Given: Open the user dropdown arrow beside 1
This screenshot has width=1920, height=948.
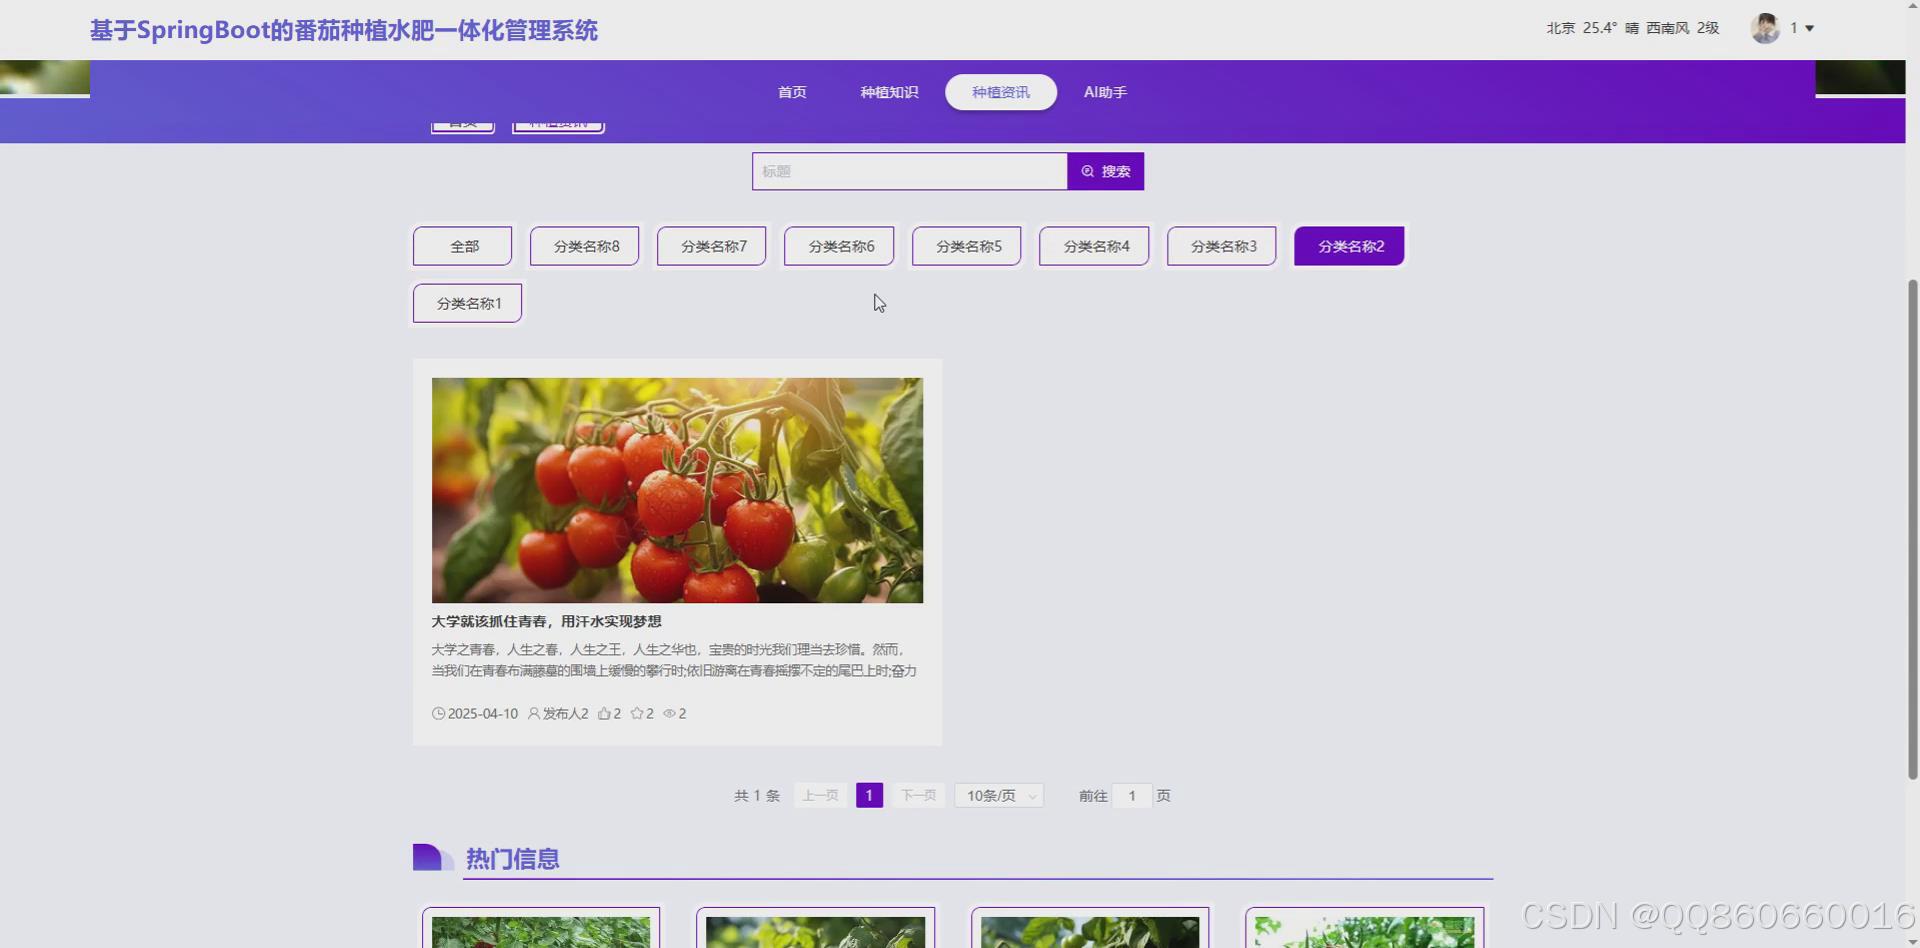Looking at the screenshot, I should point(1809,29).
